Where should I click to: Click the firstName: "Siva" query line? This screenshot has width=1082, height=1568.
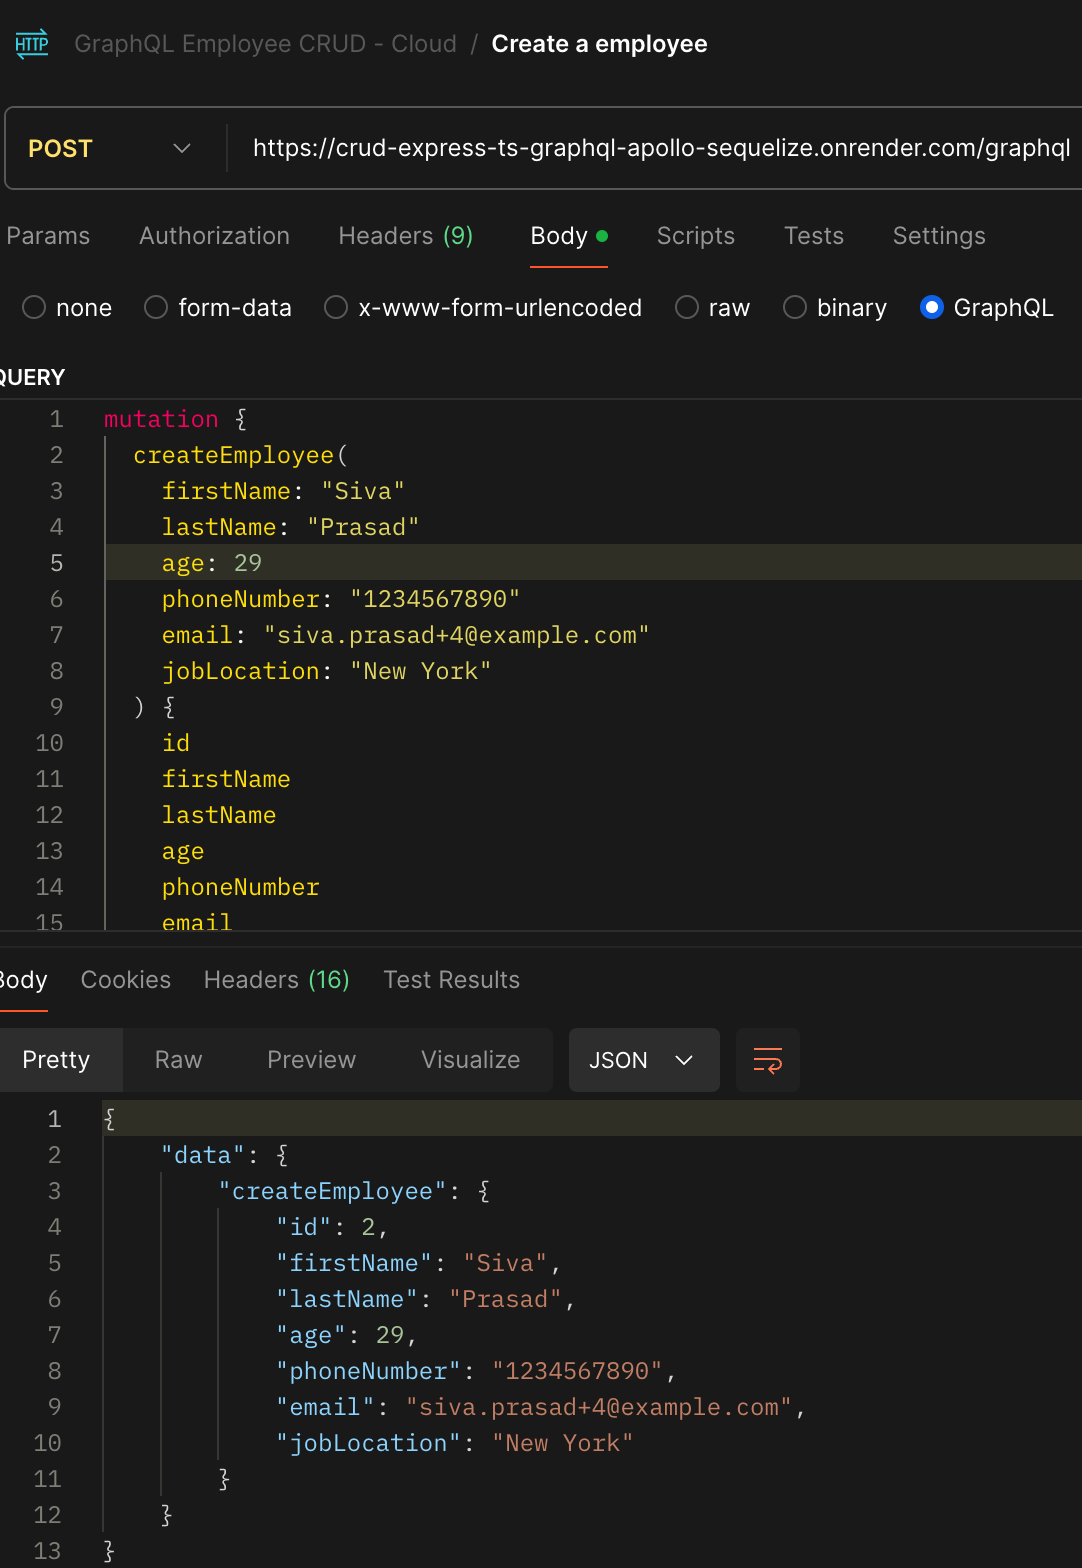284,491
